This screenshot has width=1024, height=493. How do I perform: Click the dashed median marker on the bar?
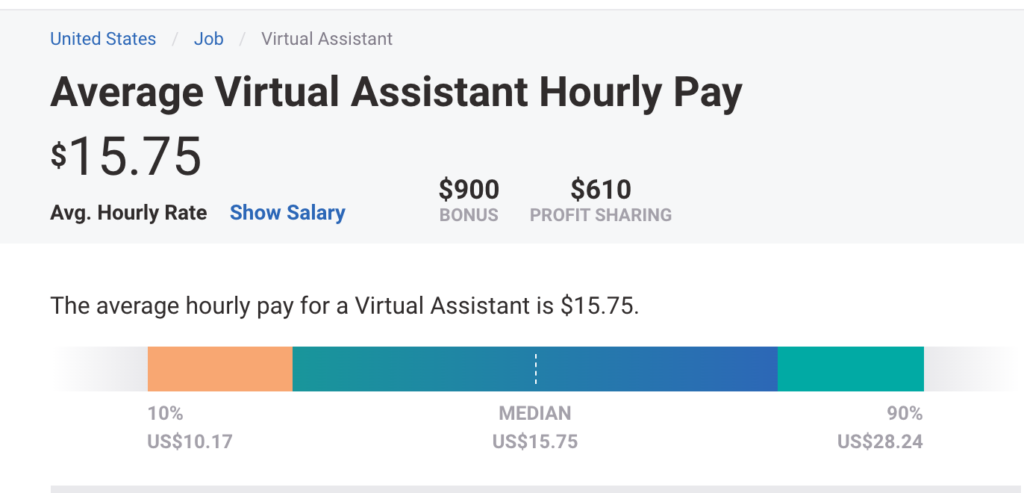click(536, 369)
